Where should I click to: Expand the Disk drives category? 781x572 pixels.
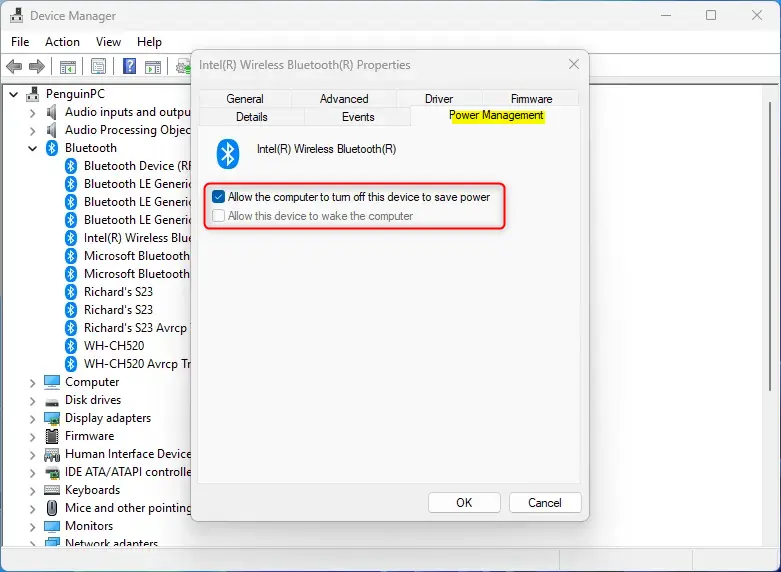click(x=32, y=401)
